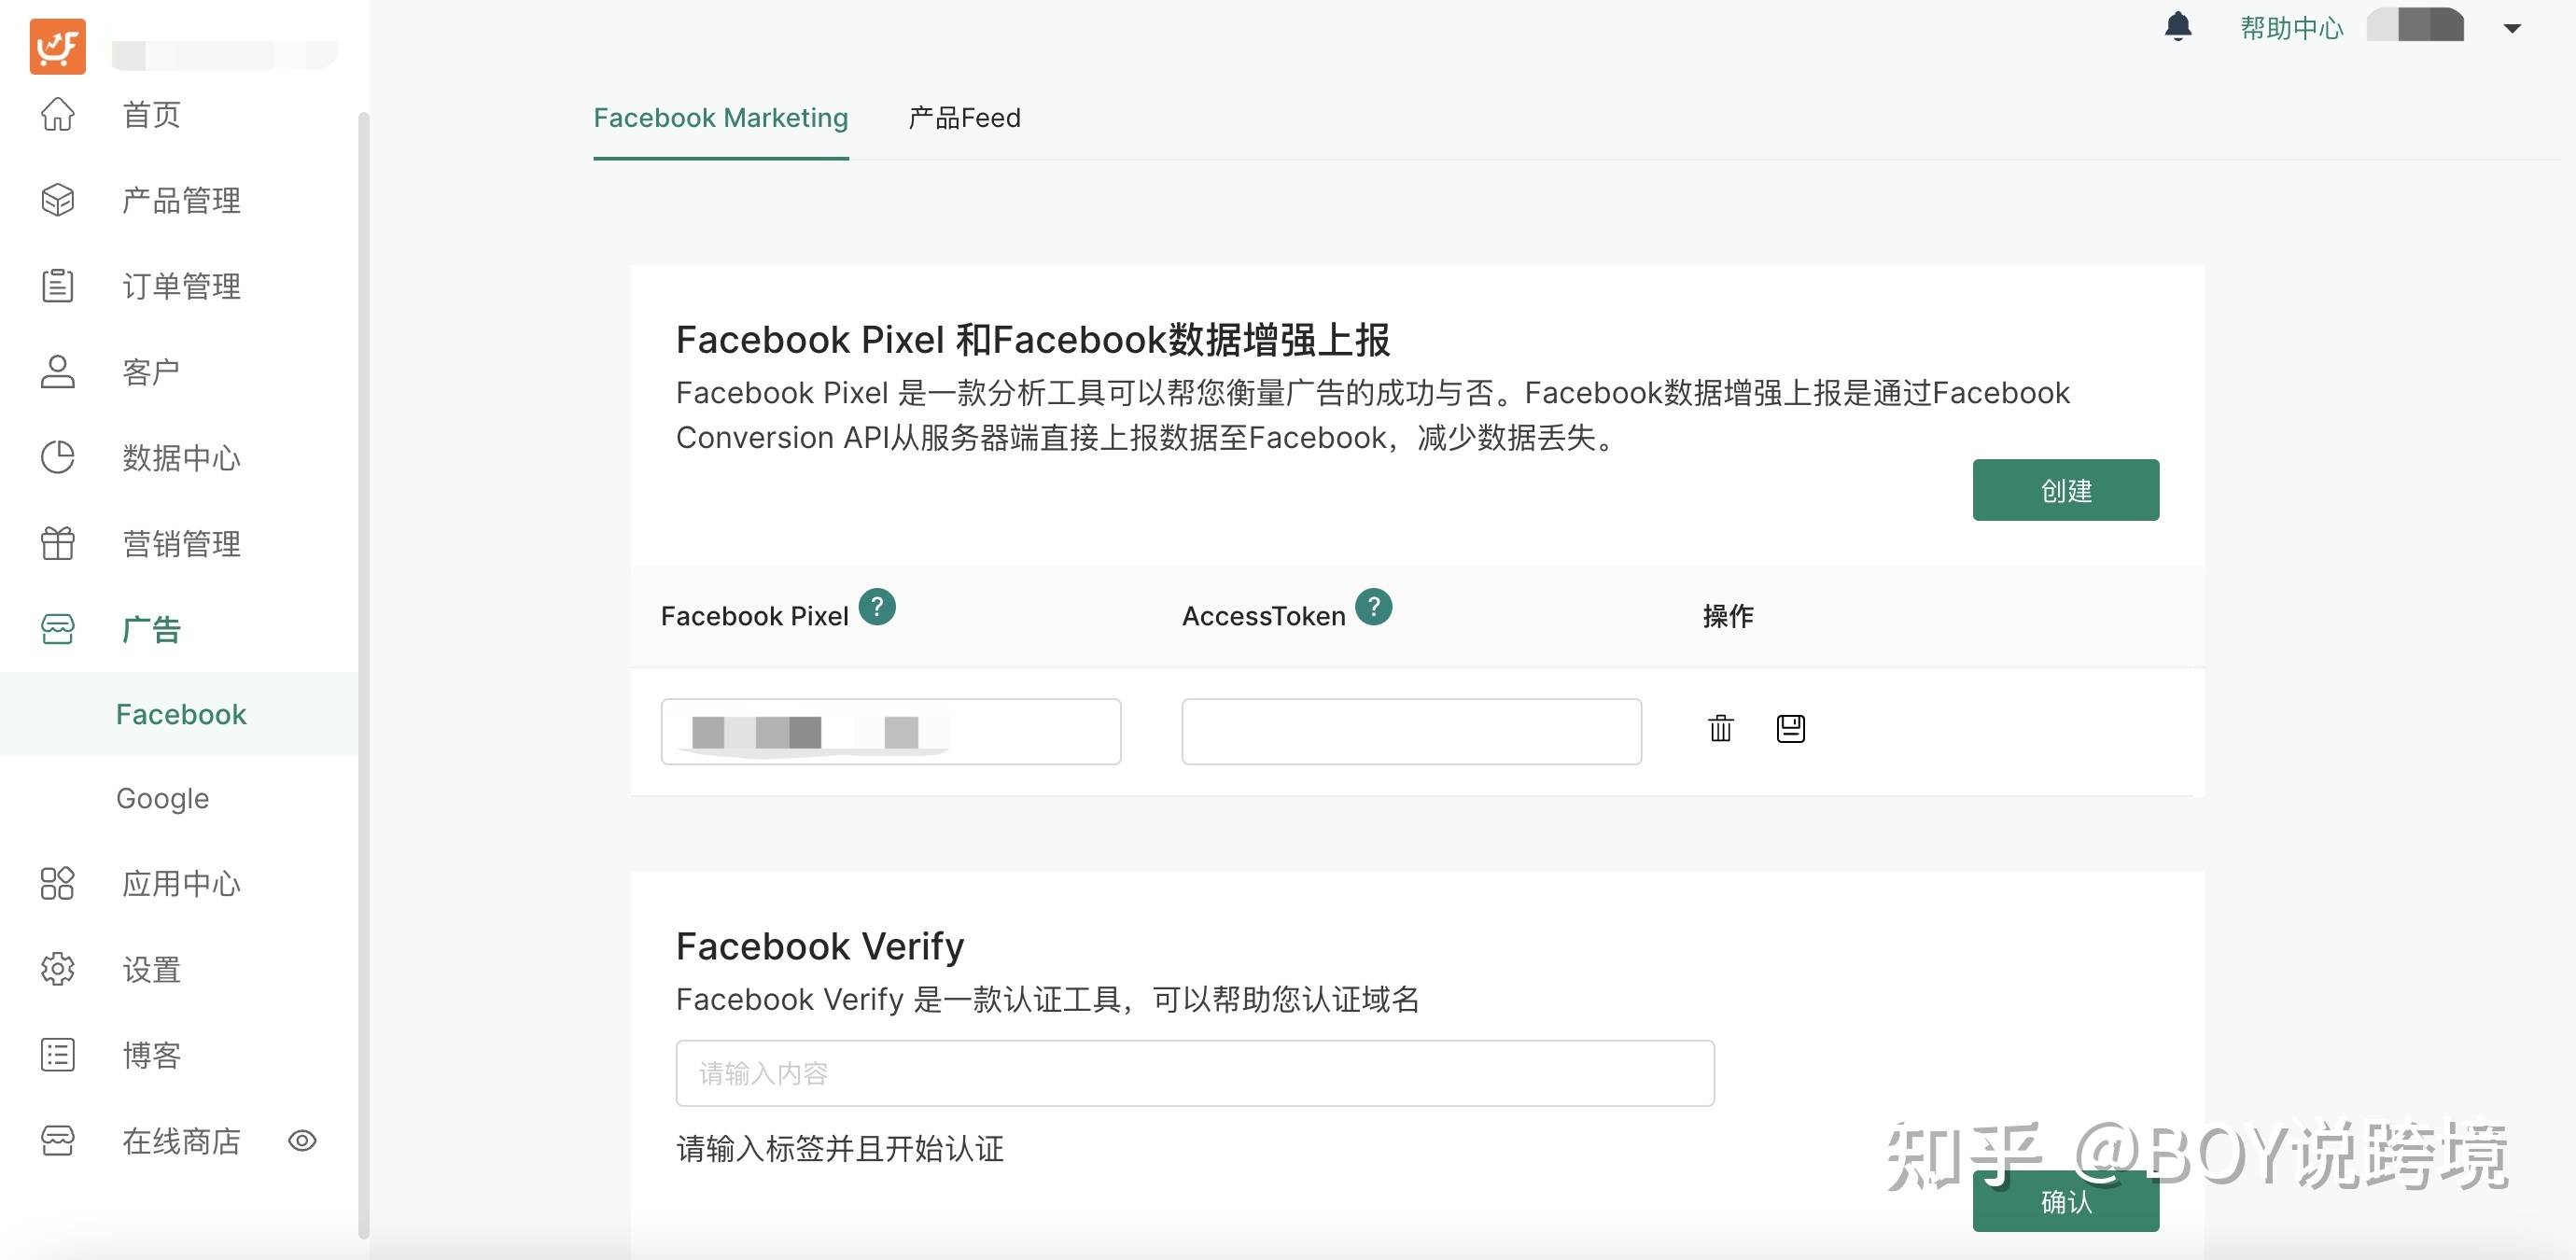Click the AccessToken input field

pos(1410,732)
